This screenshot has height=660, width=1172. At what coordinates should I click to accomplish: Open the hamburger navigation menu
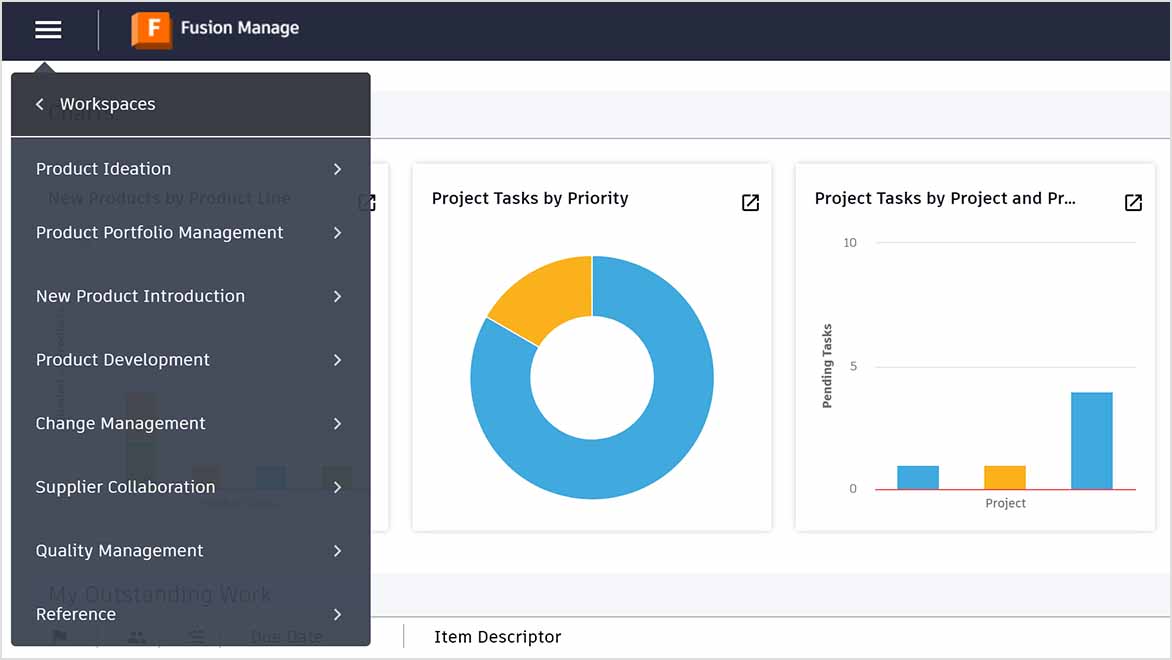[x=47, y=30]
